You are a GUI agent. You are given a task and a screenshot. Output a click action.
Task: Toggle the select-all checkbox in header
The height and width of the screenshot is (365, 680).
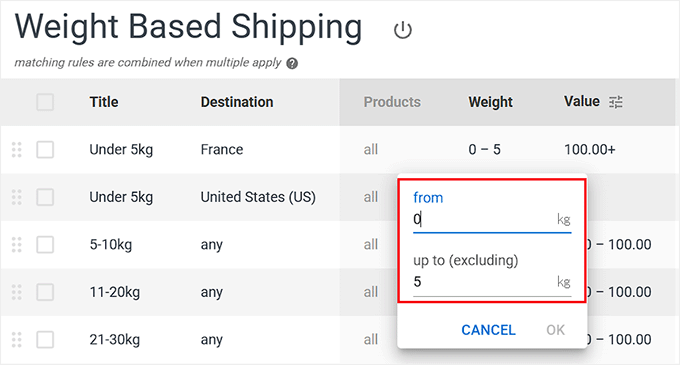[x=45, y=102]
